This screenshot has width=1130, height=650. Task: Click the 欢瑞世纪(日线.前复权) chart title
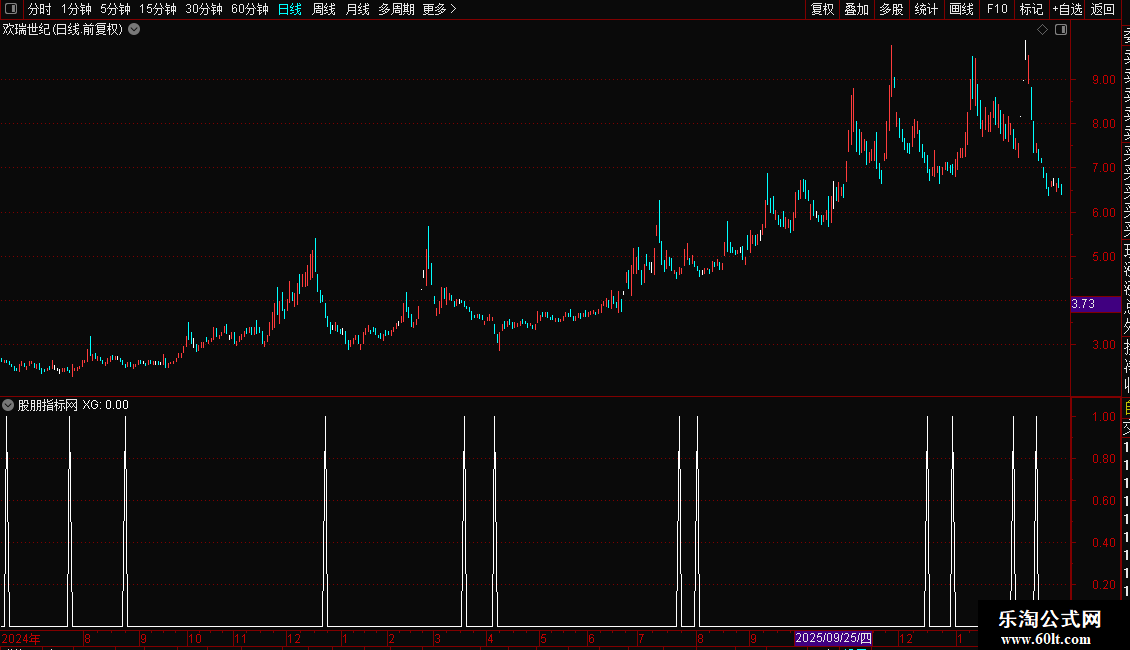63,30
